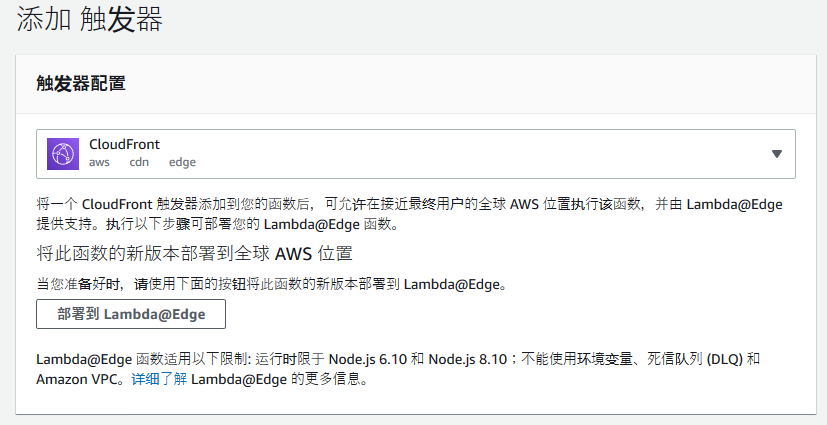Click empty area of trigger select box
The width and height of the screenshot is (827, 425).
[x=475, y=154]
